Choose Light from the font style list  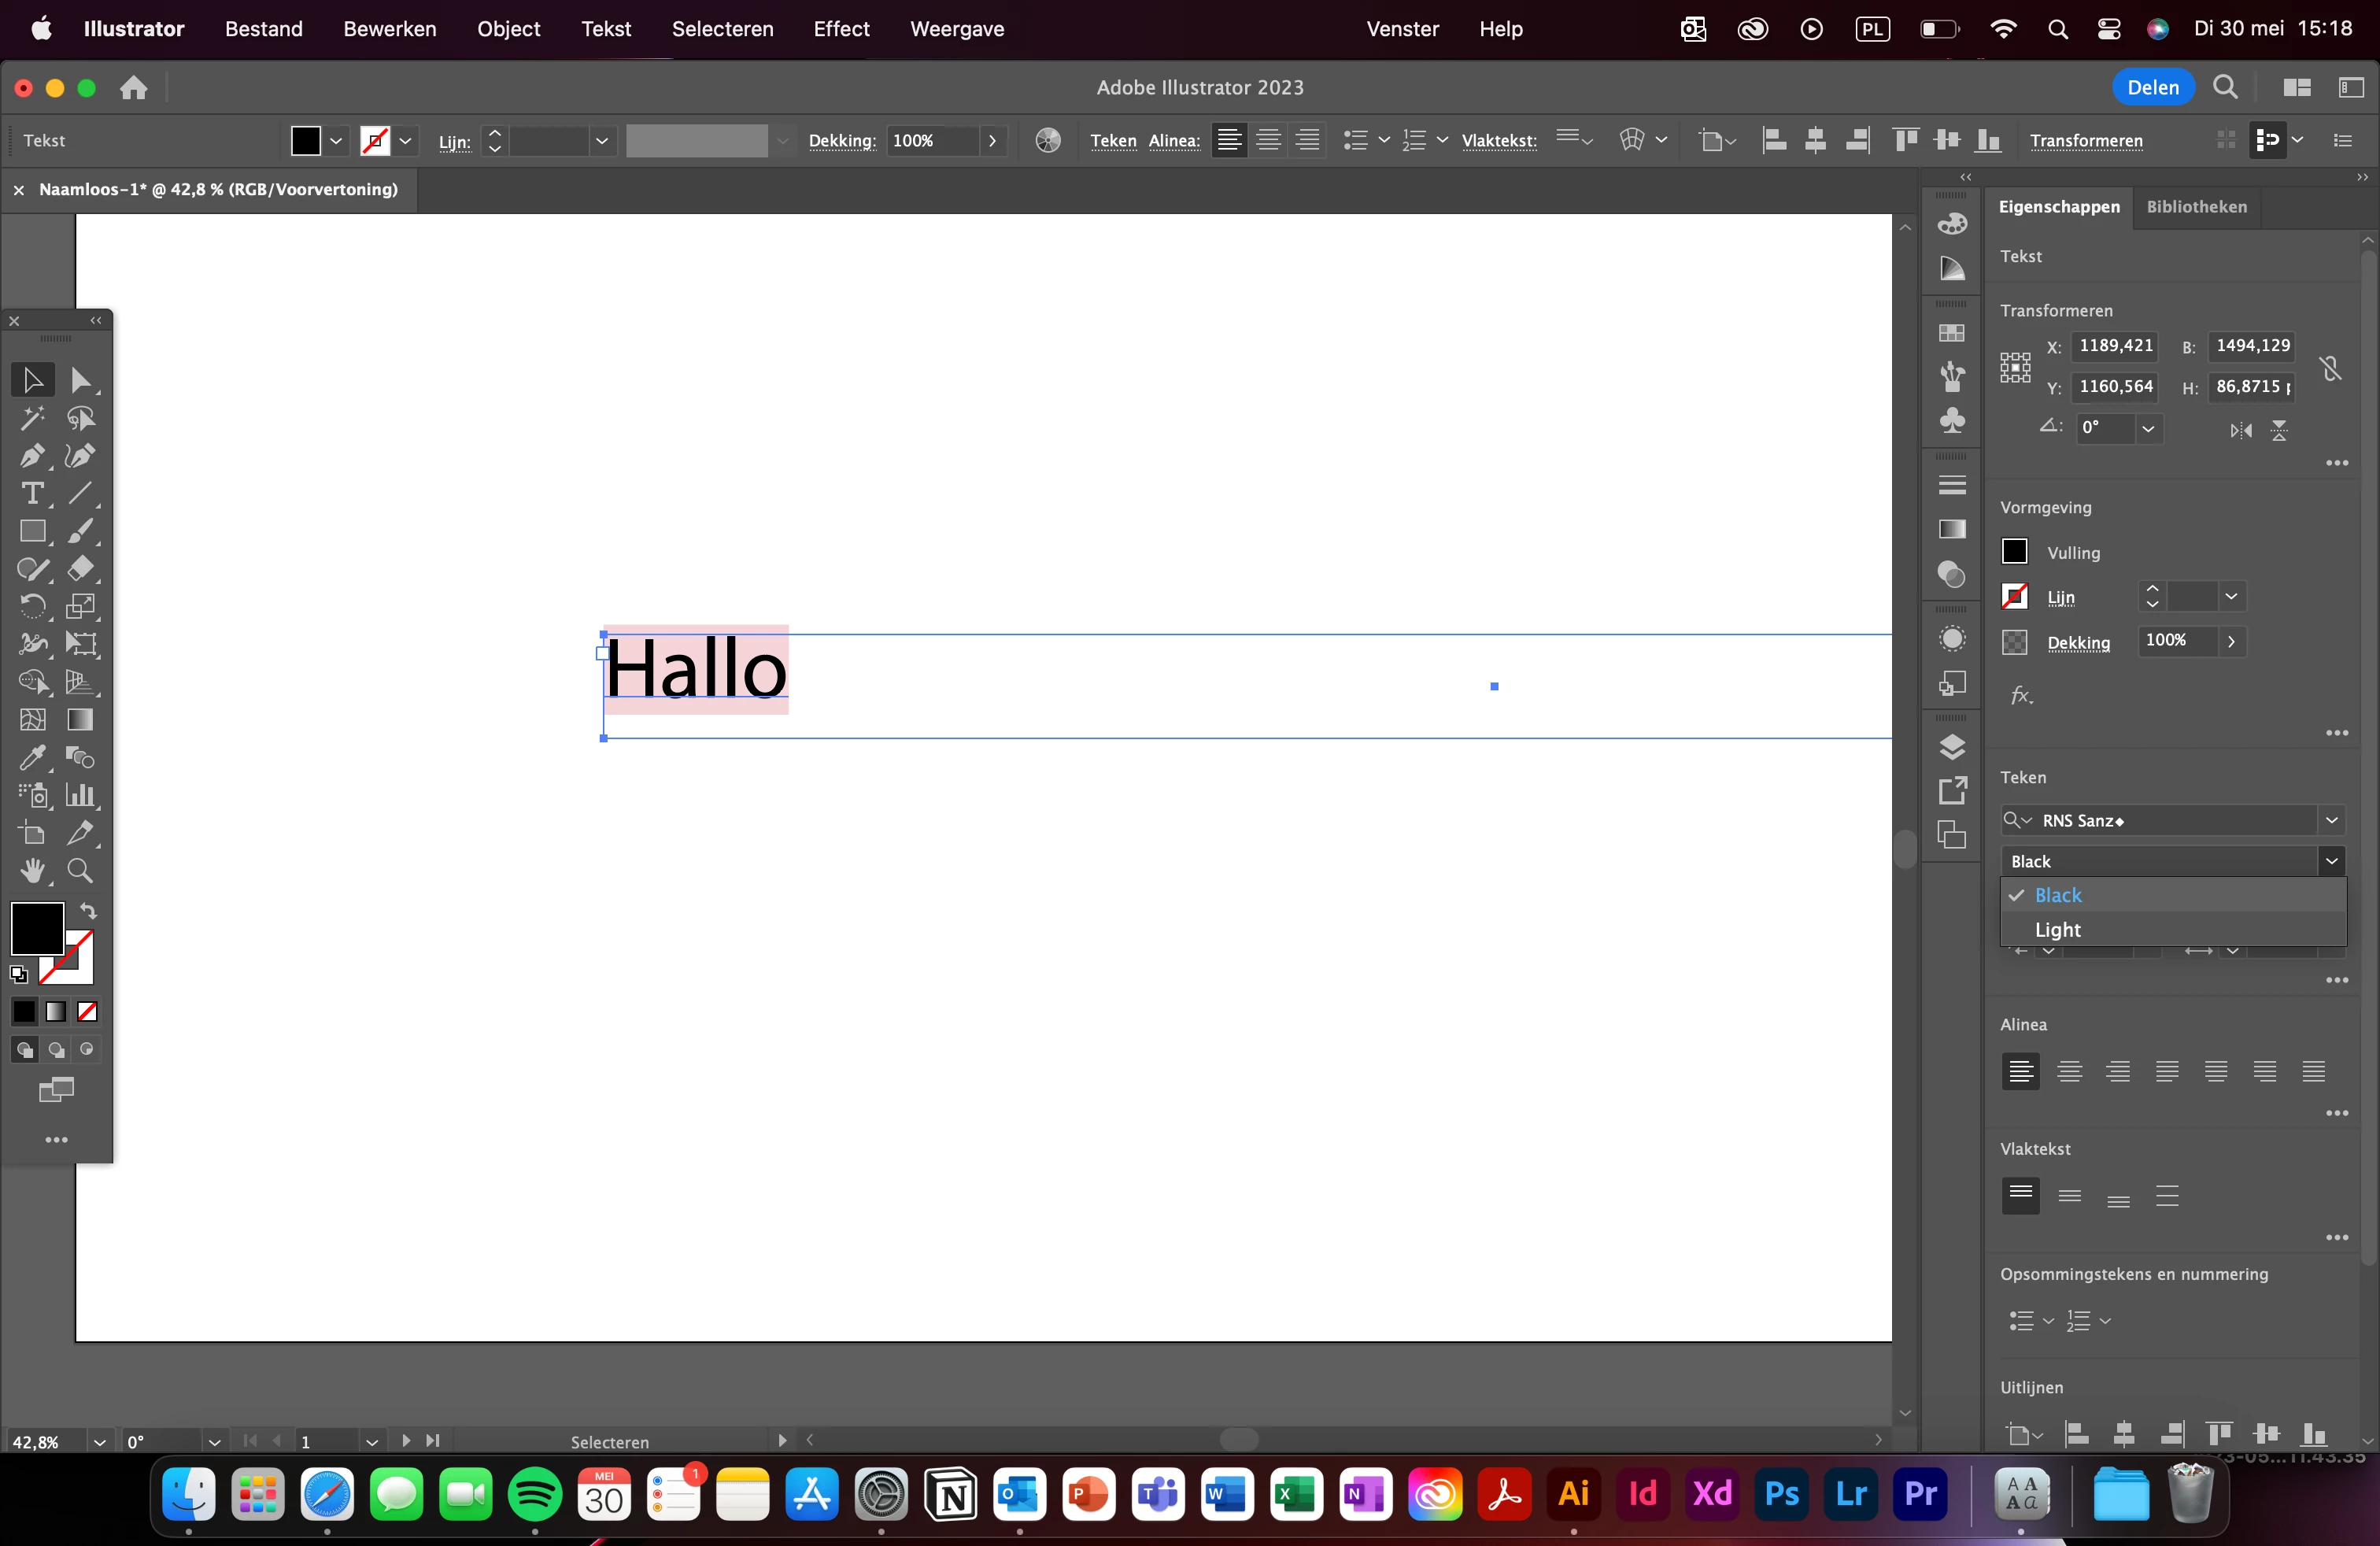2058,930
